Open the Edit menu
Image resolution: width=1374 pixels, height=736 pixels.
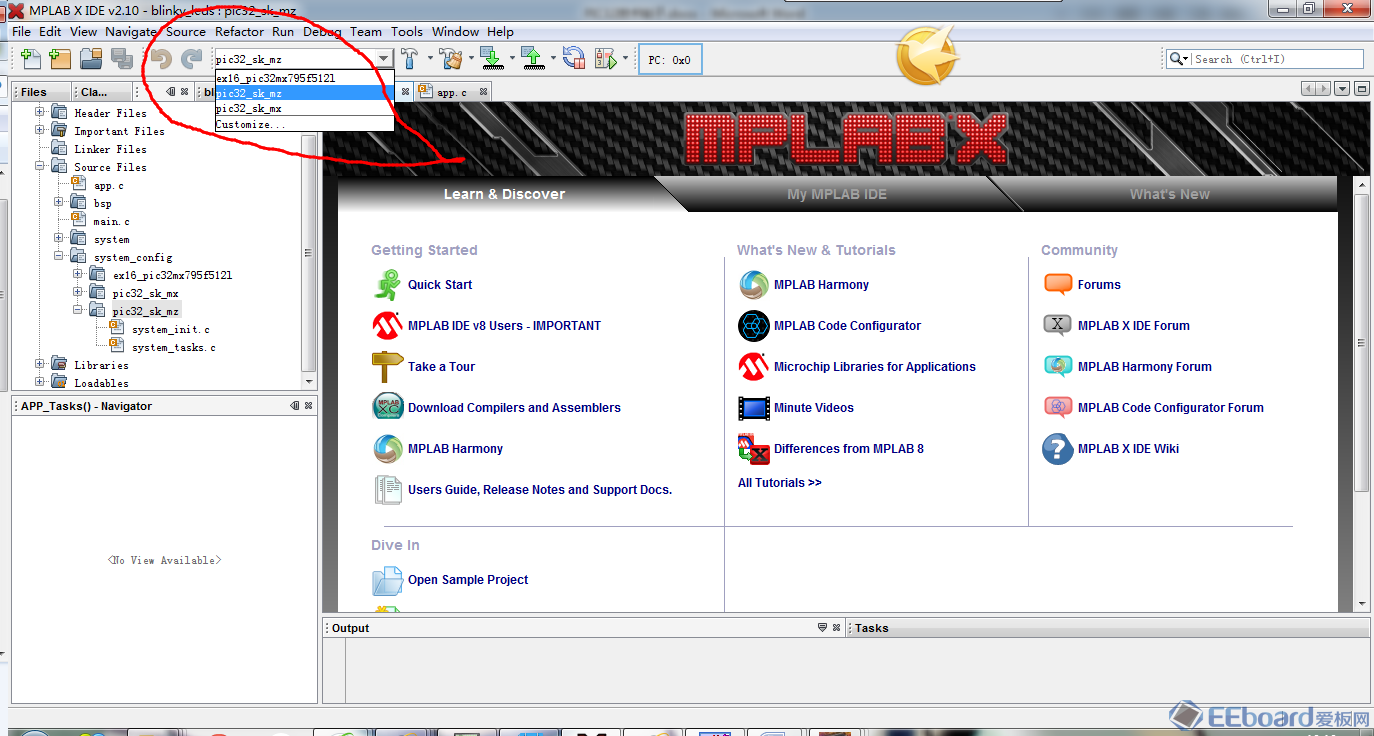(x=50, y=32)
